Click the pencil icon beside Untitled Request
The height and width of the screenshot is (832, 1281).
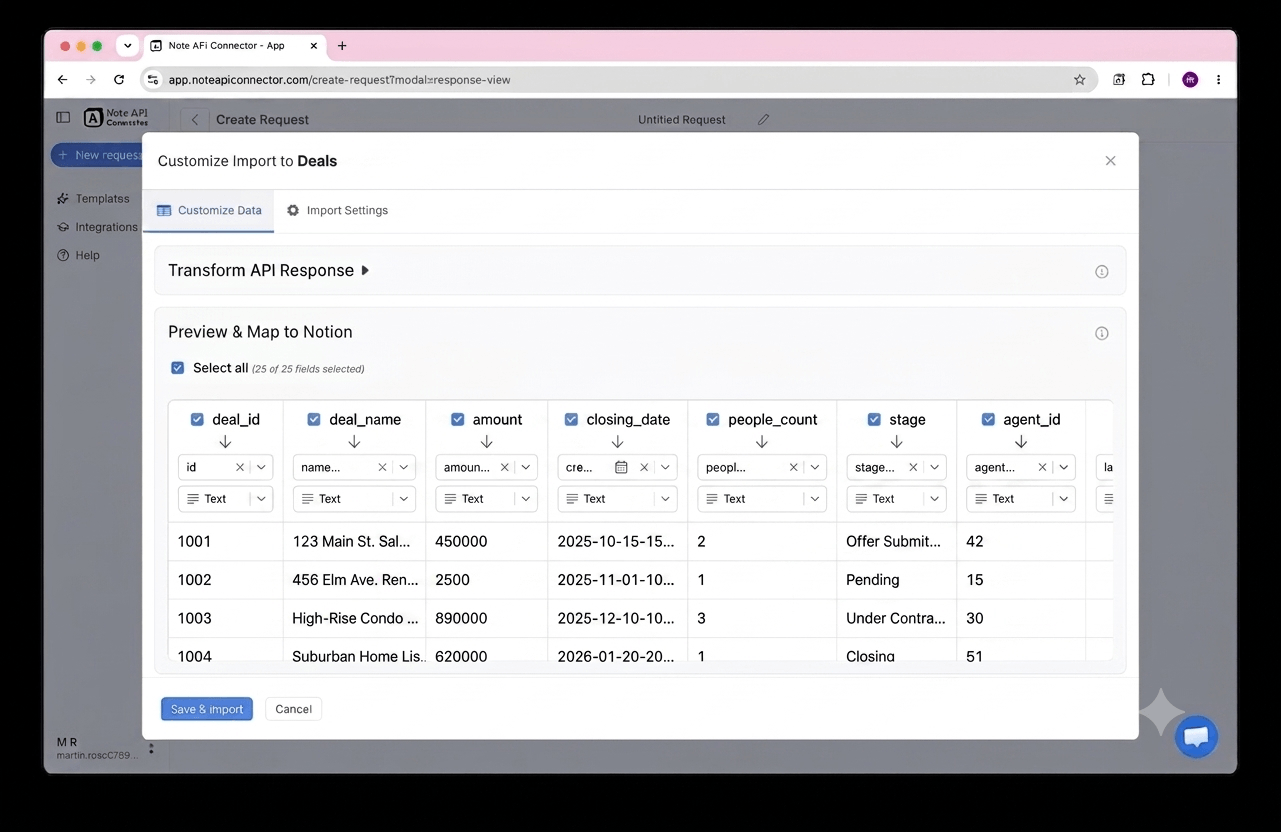click(763, 119)
